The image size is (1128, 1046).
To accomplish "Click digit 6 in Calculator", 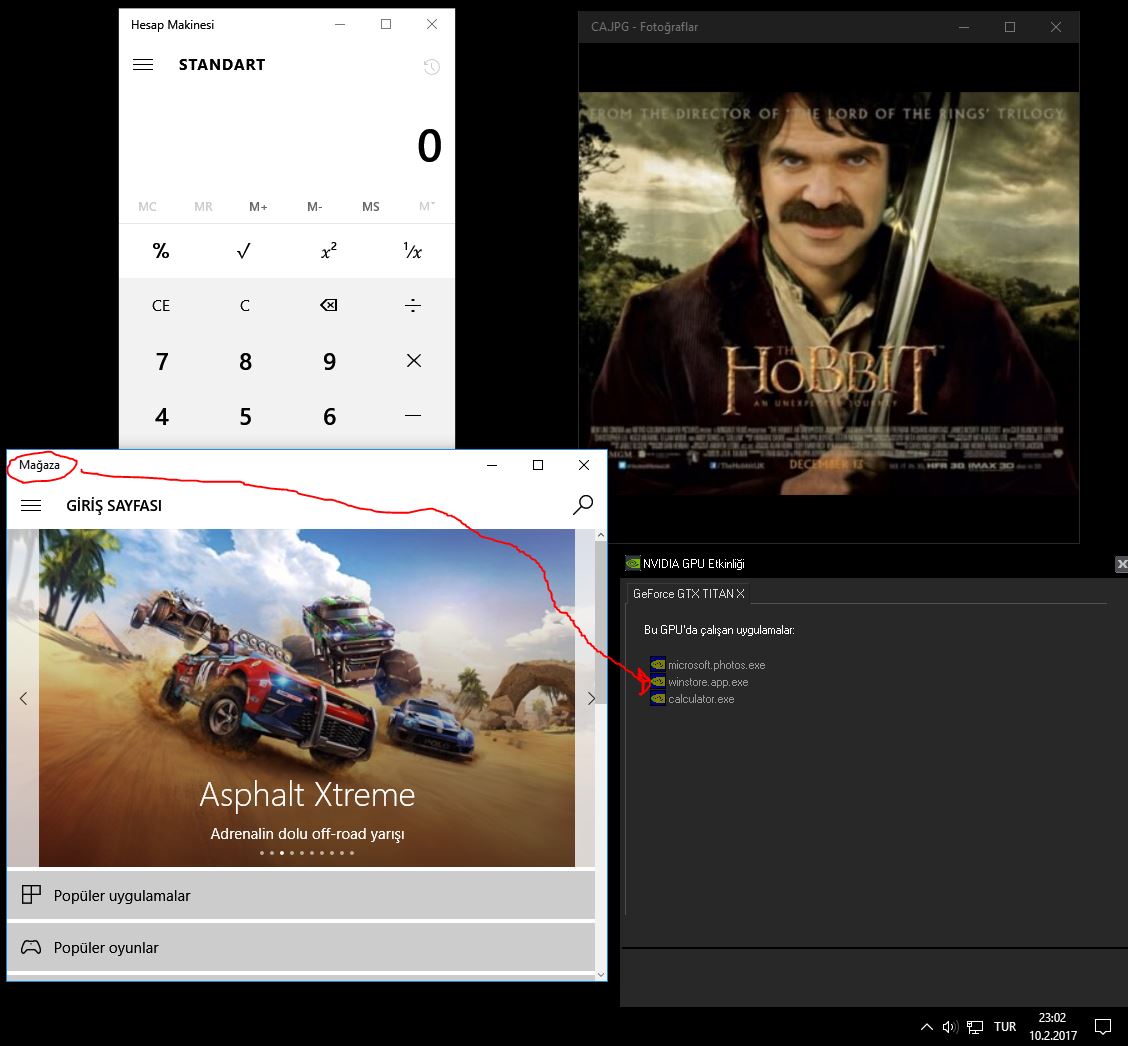I will pyautogui.click(x=329, y=416).
